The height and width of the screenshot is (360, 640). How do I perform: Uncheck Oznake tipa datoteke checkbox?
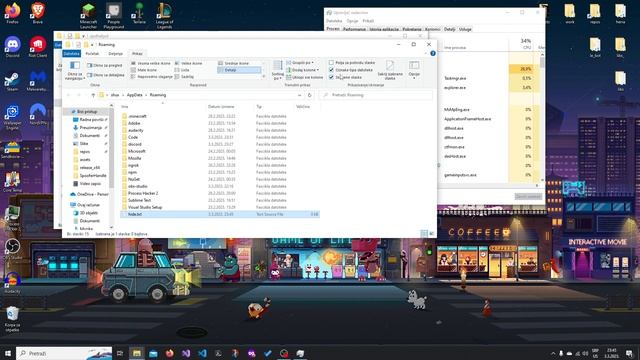click(x=331, y=70)
